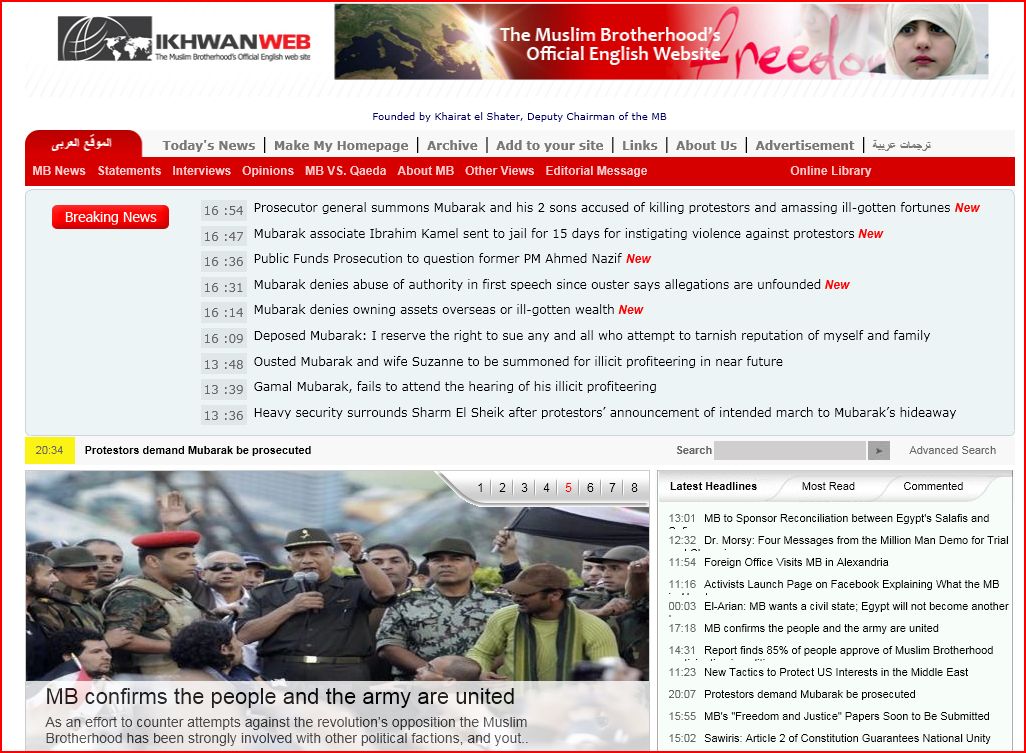The width and height of the screenshot is (1026, 753).
Task: Open headline about Foreign Office visiting Alexandria
Action: [x=796, y=562]
